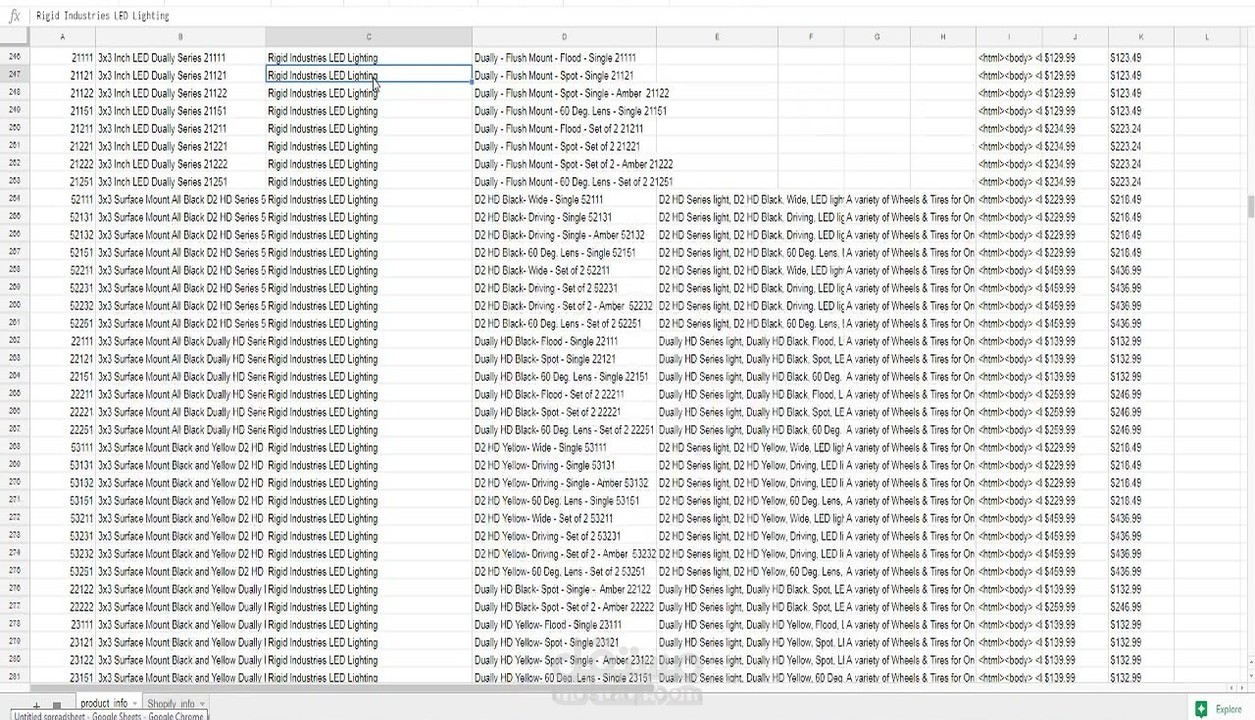This screenshot has width=1255, height=720.
Task: Select column L header
Action: point(1207,37)
